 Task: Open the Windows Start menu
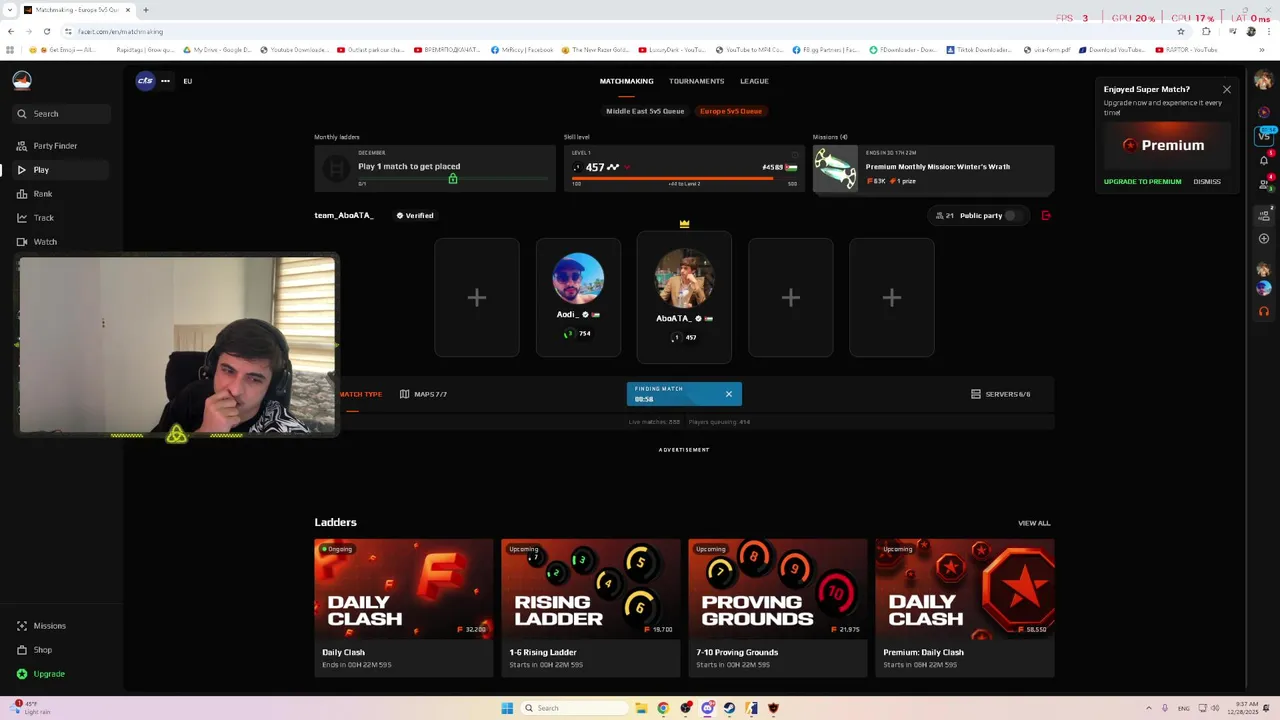(x=507, y=708)
